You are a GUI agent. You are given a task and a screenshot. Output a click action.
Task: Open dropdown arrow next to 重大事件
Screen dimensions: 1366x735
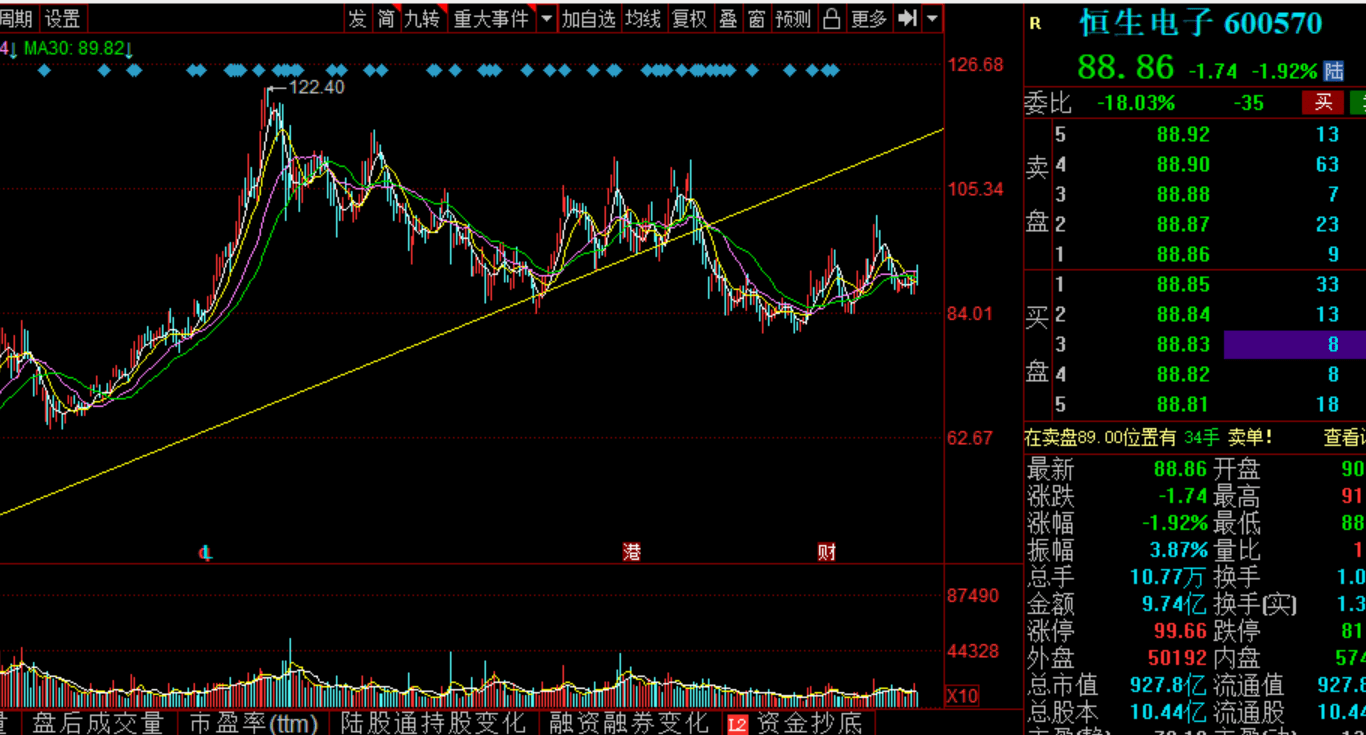click(x=546, y=18)
